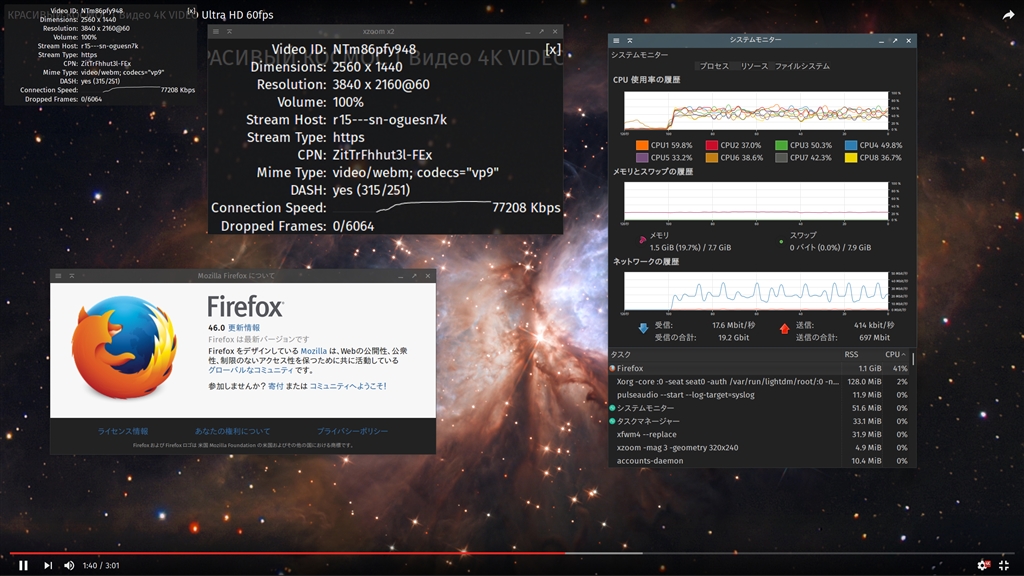1024x576 pixels.
Task: Select the Firefox process row in the task list
Action: [x=759, y=368]
